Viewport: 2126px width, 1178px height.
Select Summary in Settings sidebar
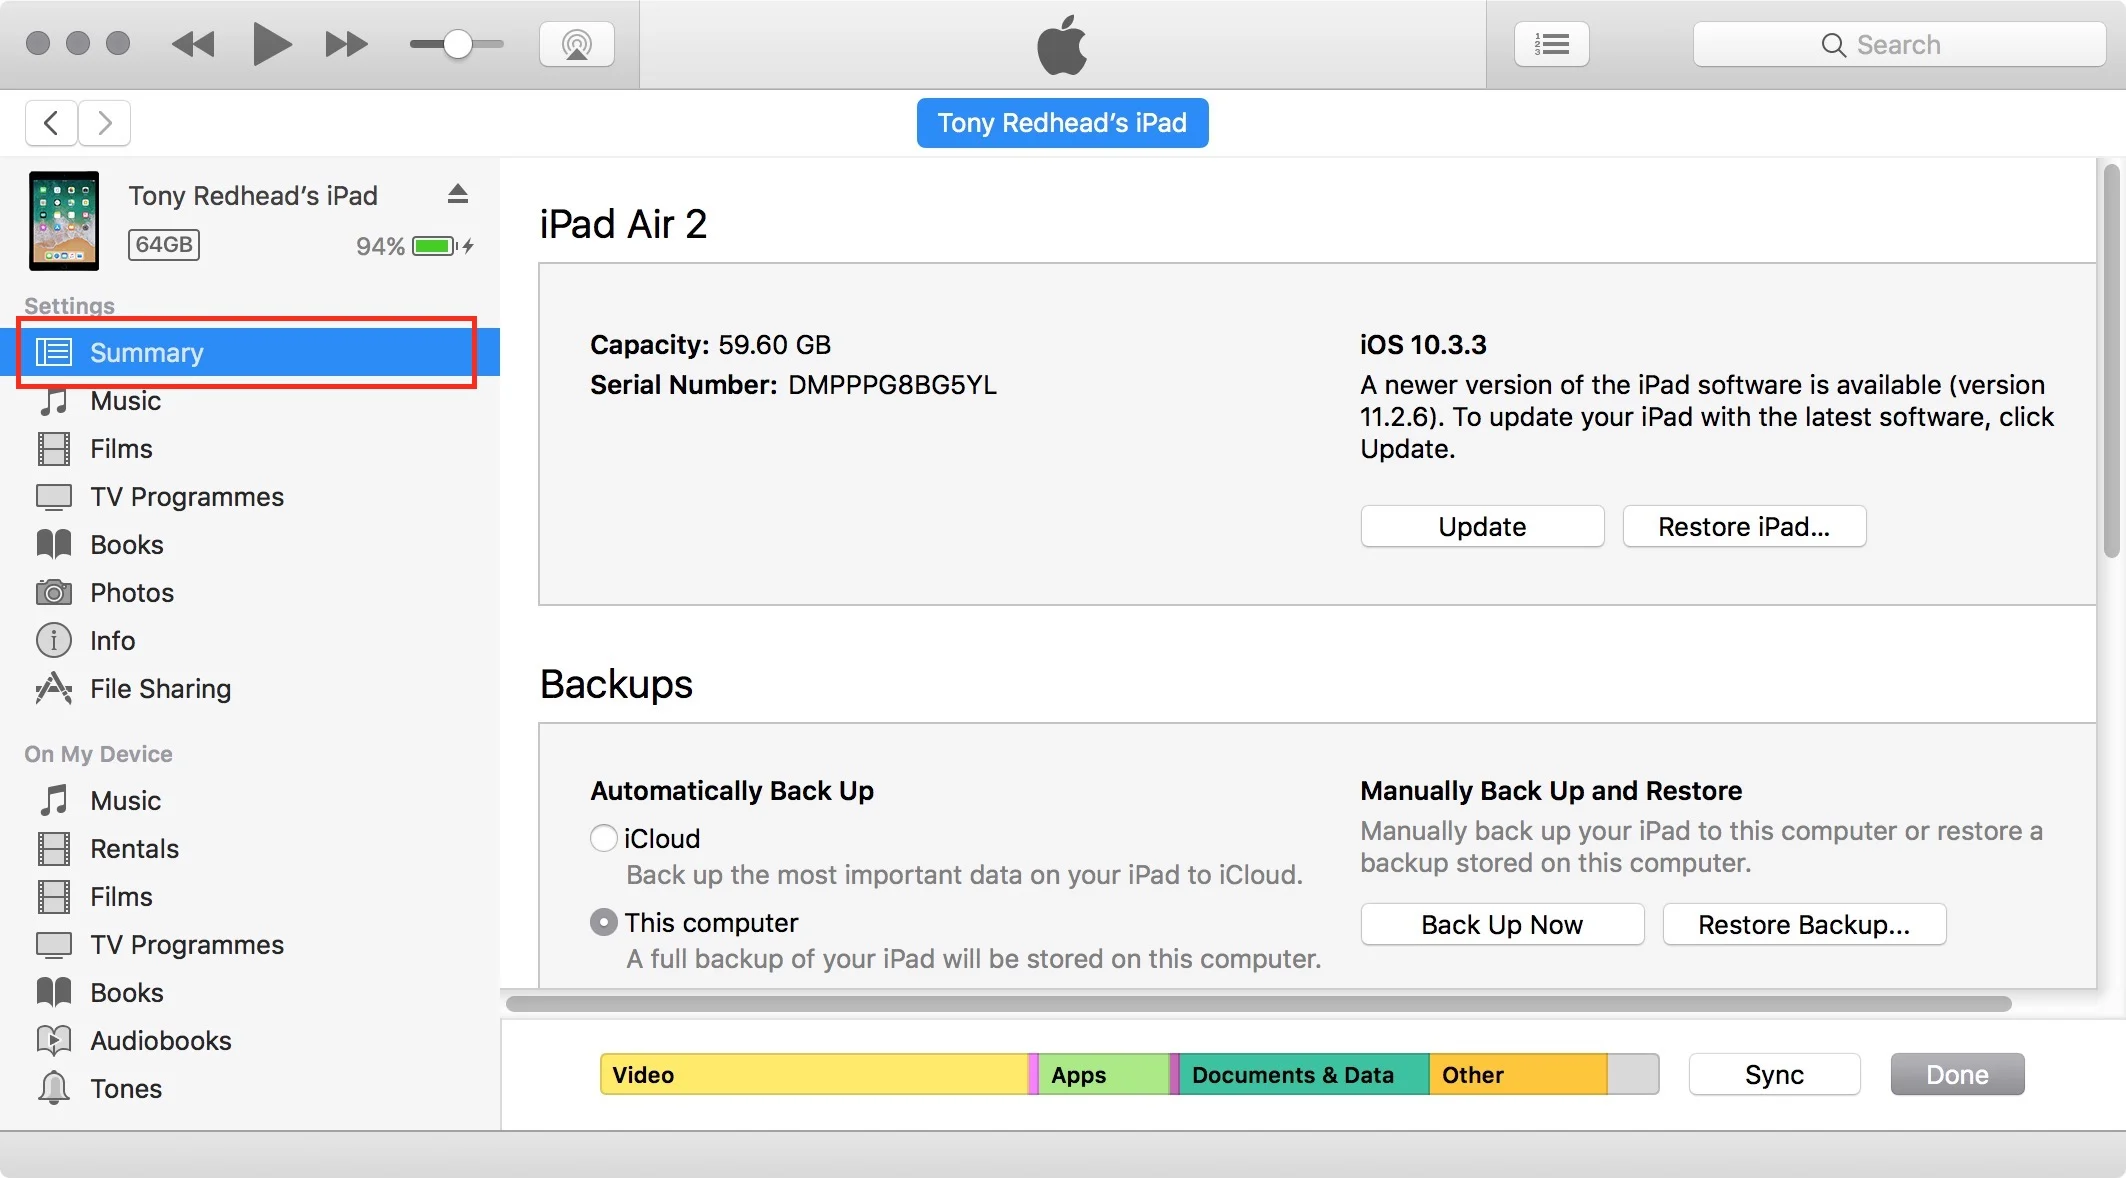click(250, 352)
